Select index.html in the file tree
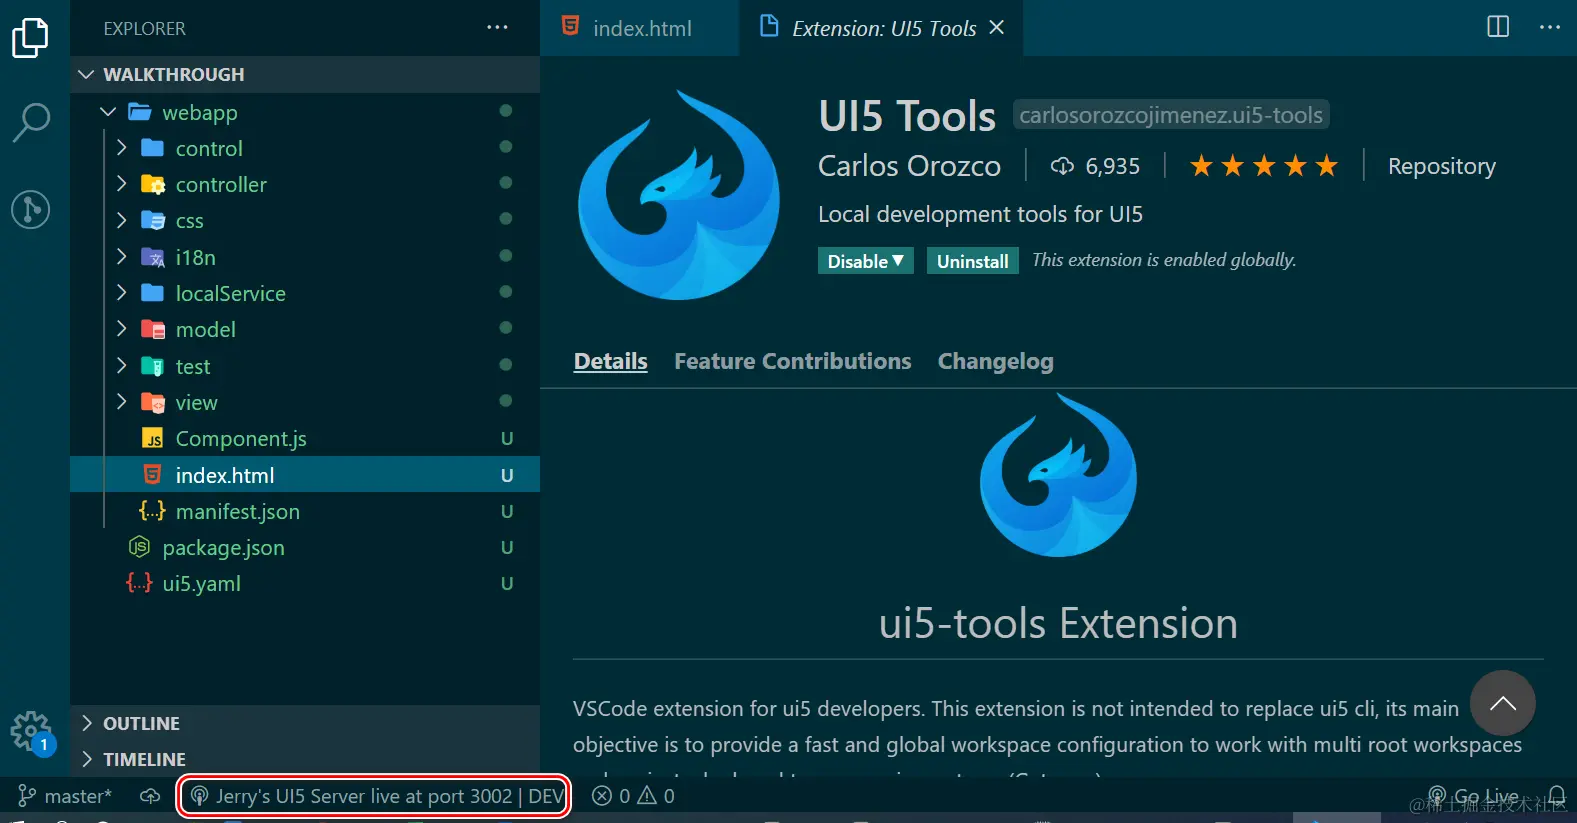1577x823 pixels. 305,475
